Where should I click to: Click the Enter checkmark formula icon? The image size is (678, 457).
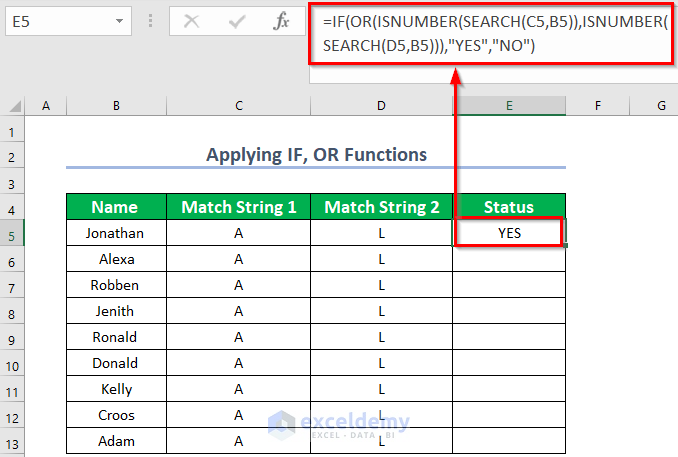pyautogui.click(x=237, y=21)
